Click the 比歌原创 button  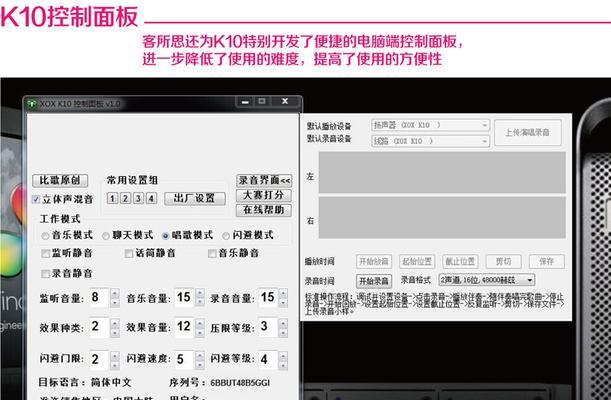(x=60, y=180)
